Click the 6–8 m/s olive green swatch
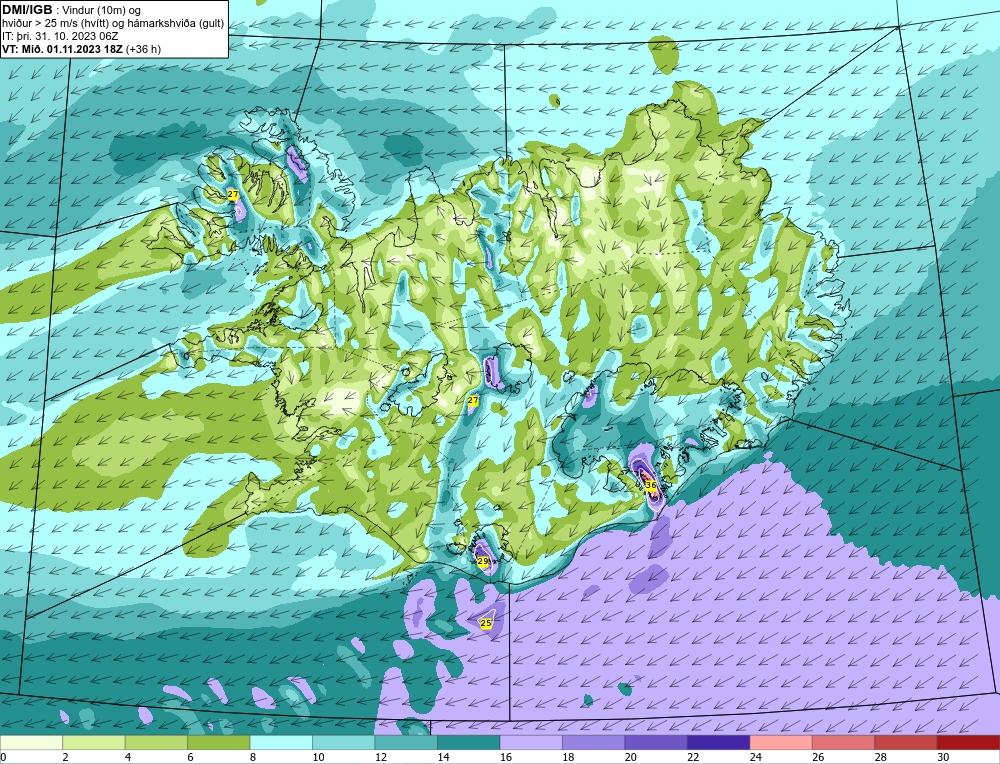 point(219,742)
